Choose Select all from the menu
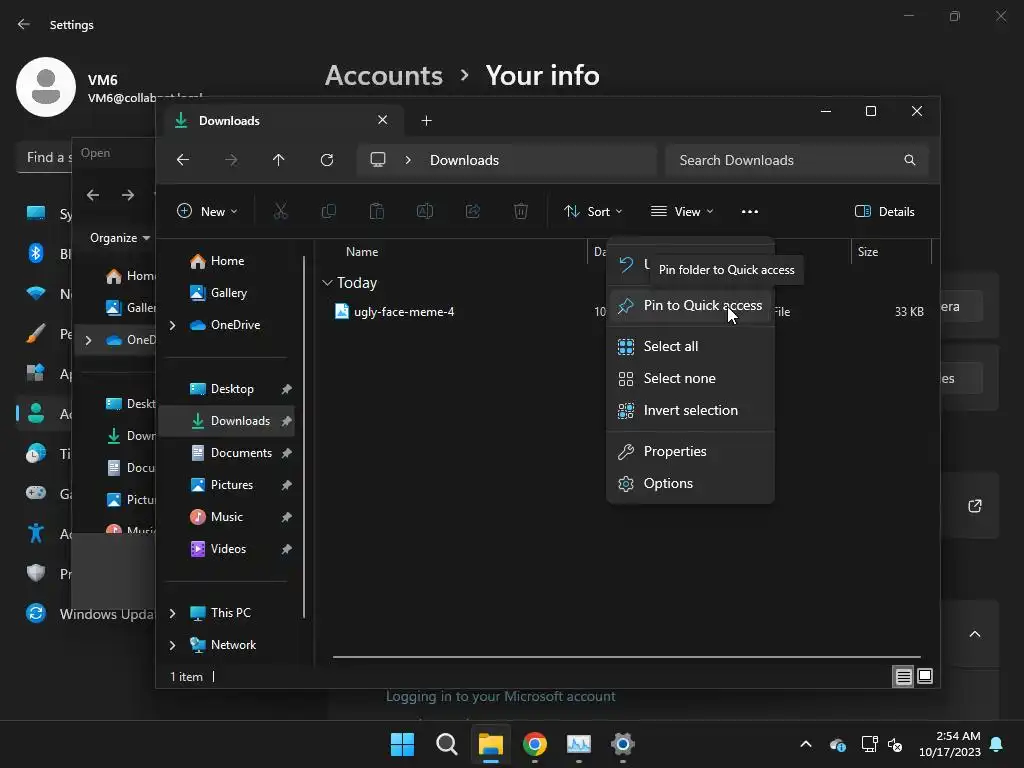The image size is (1024, 768). (690, 346)
